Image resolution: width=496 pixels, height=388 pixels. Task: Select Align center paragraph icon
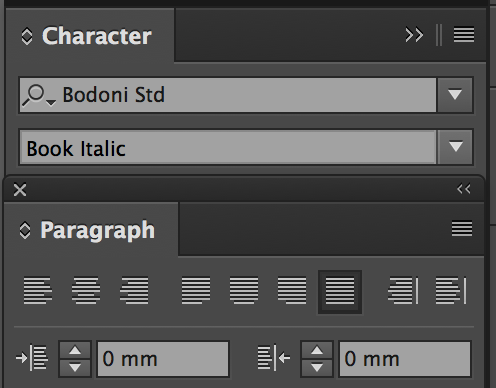pos(86,291)
